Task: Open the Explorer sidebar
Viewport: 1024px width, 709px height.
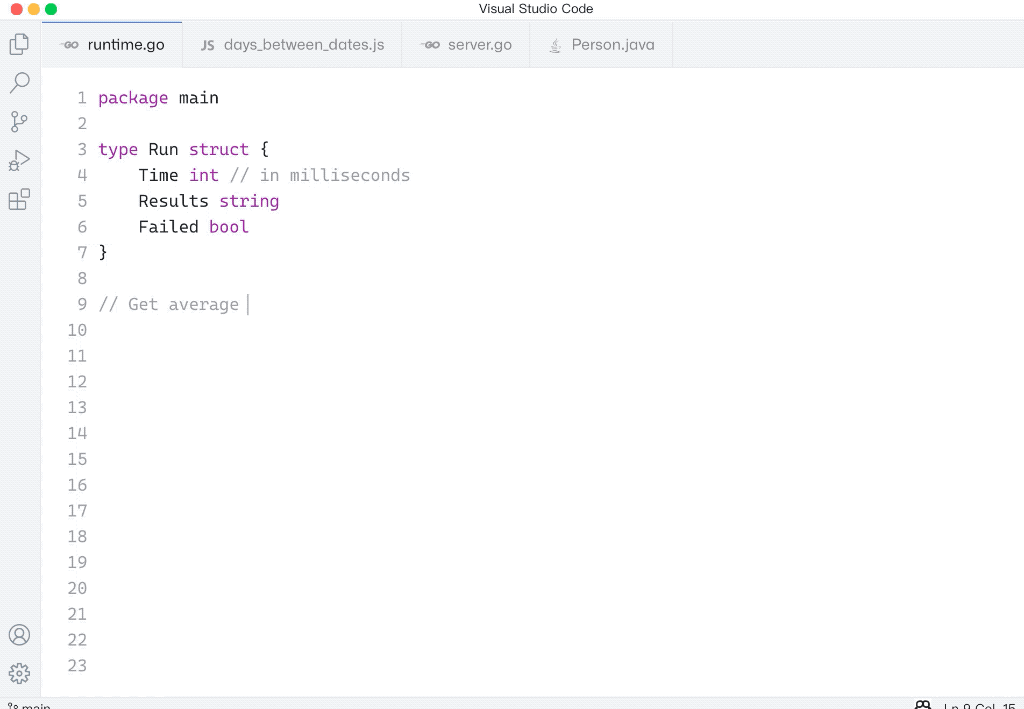Action: tap(19, 44)
